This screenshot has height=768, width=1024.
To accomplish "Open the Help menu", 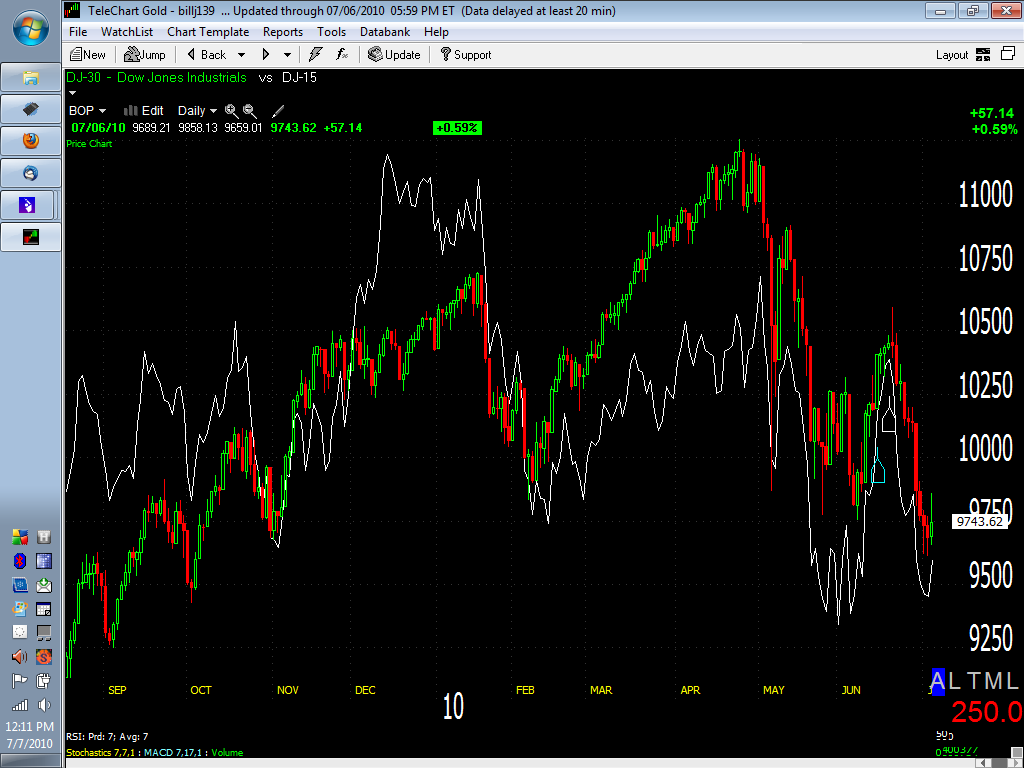I will [x=436, y=32].
